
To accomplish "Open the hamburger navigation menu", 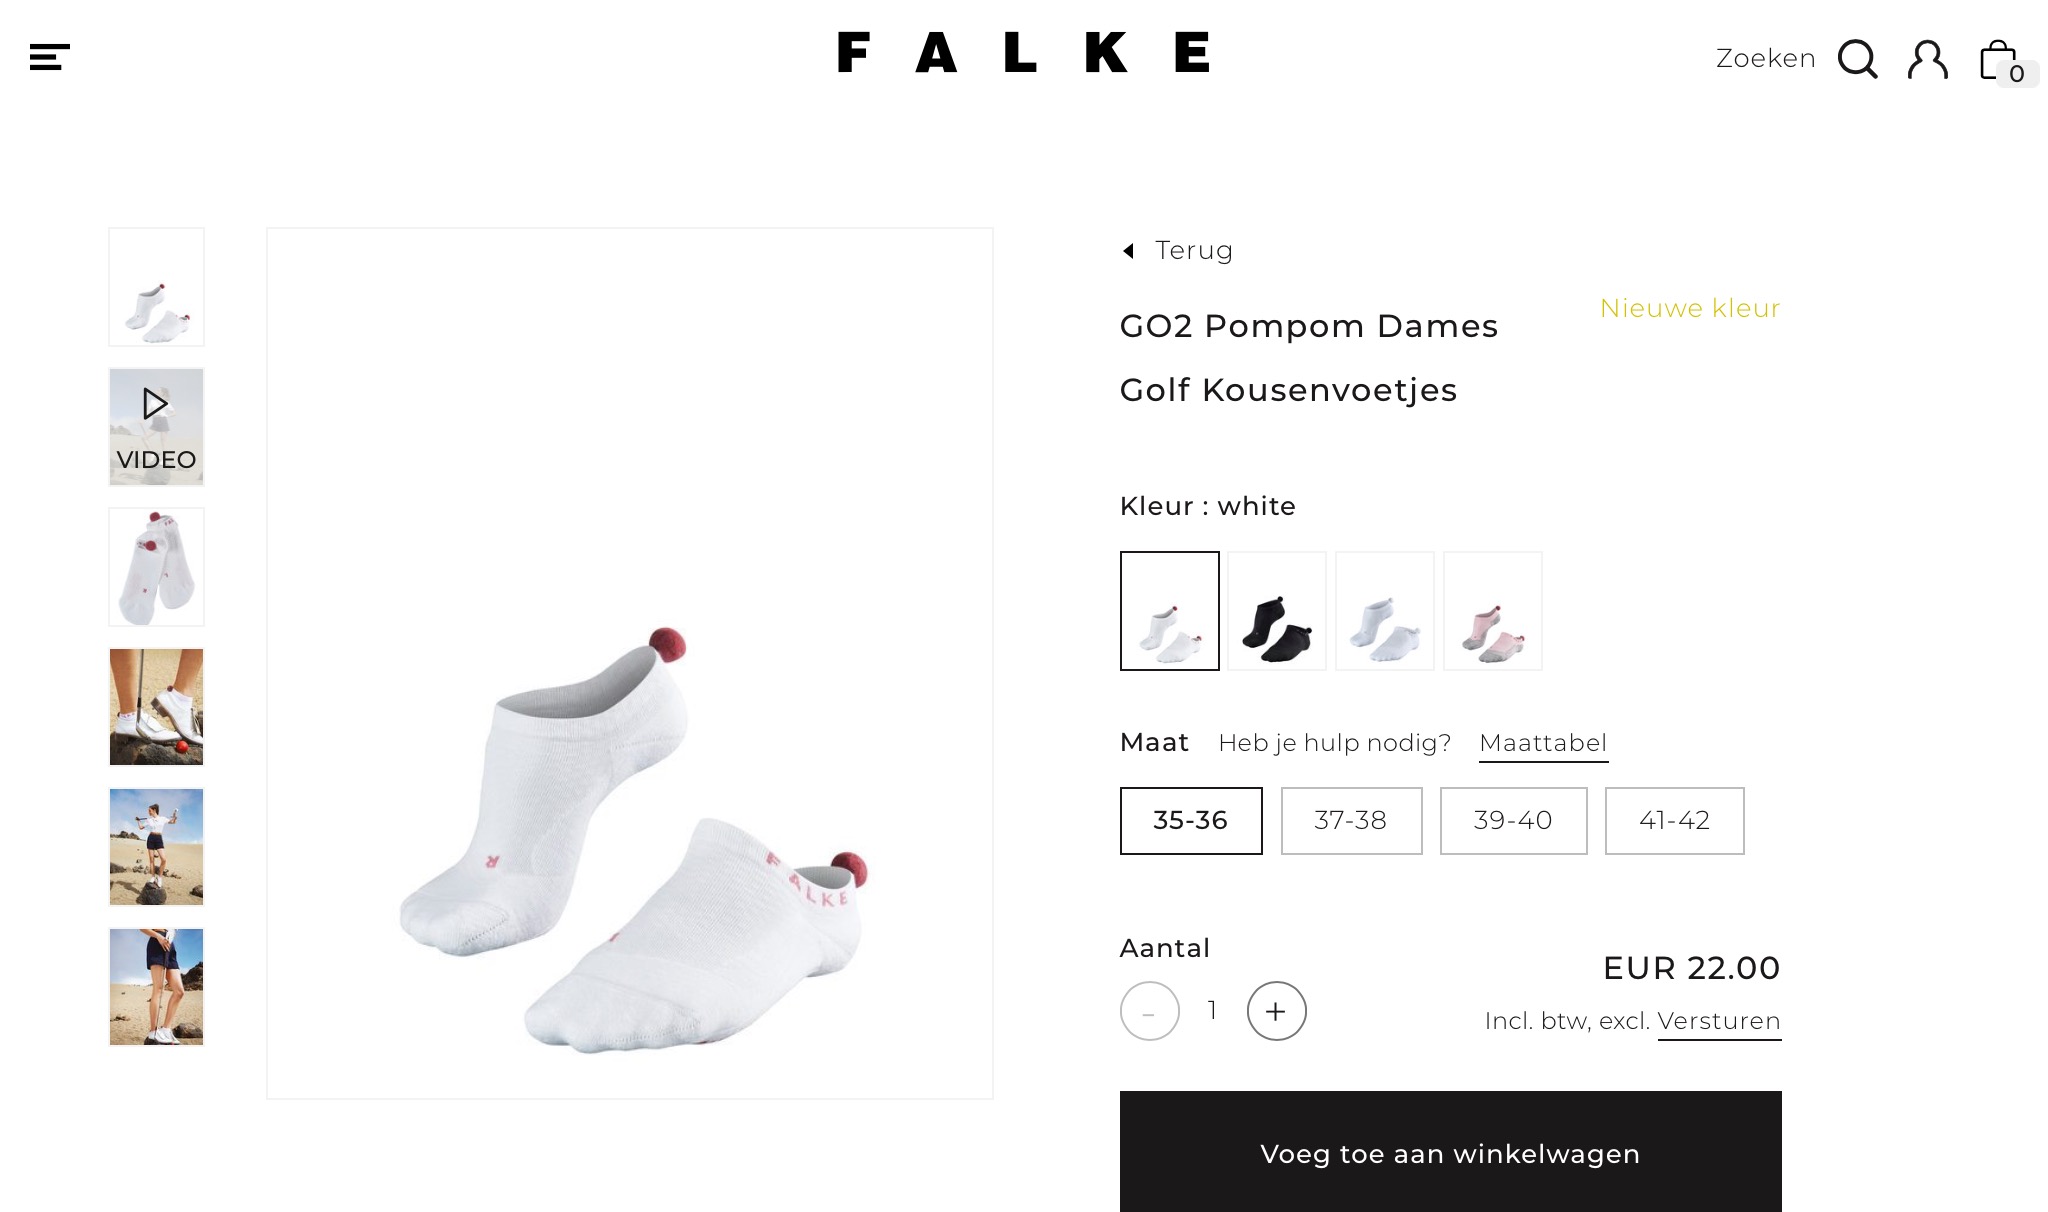I will (50, 58).
